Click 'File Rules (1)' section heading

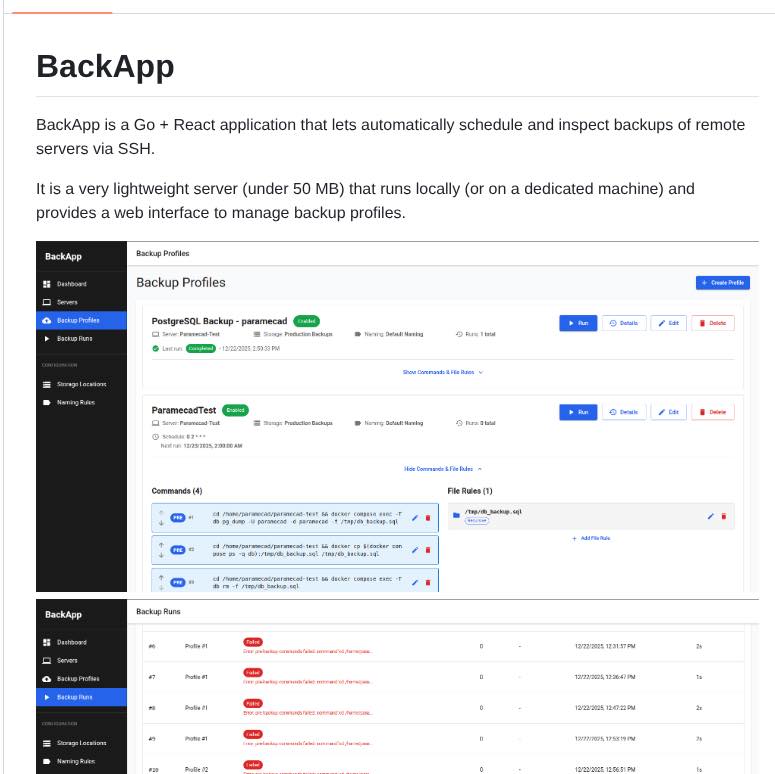click(x=470, y=491)
